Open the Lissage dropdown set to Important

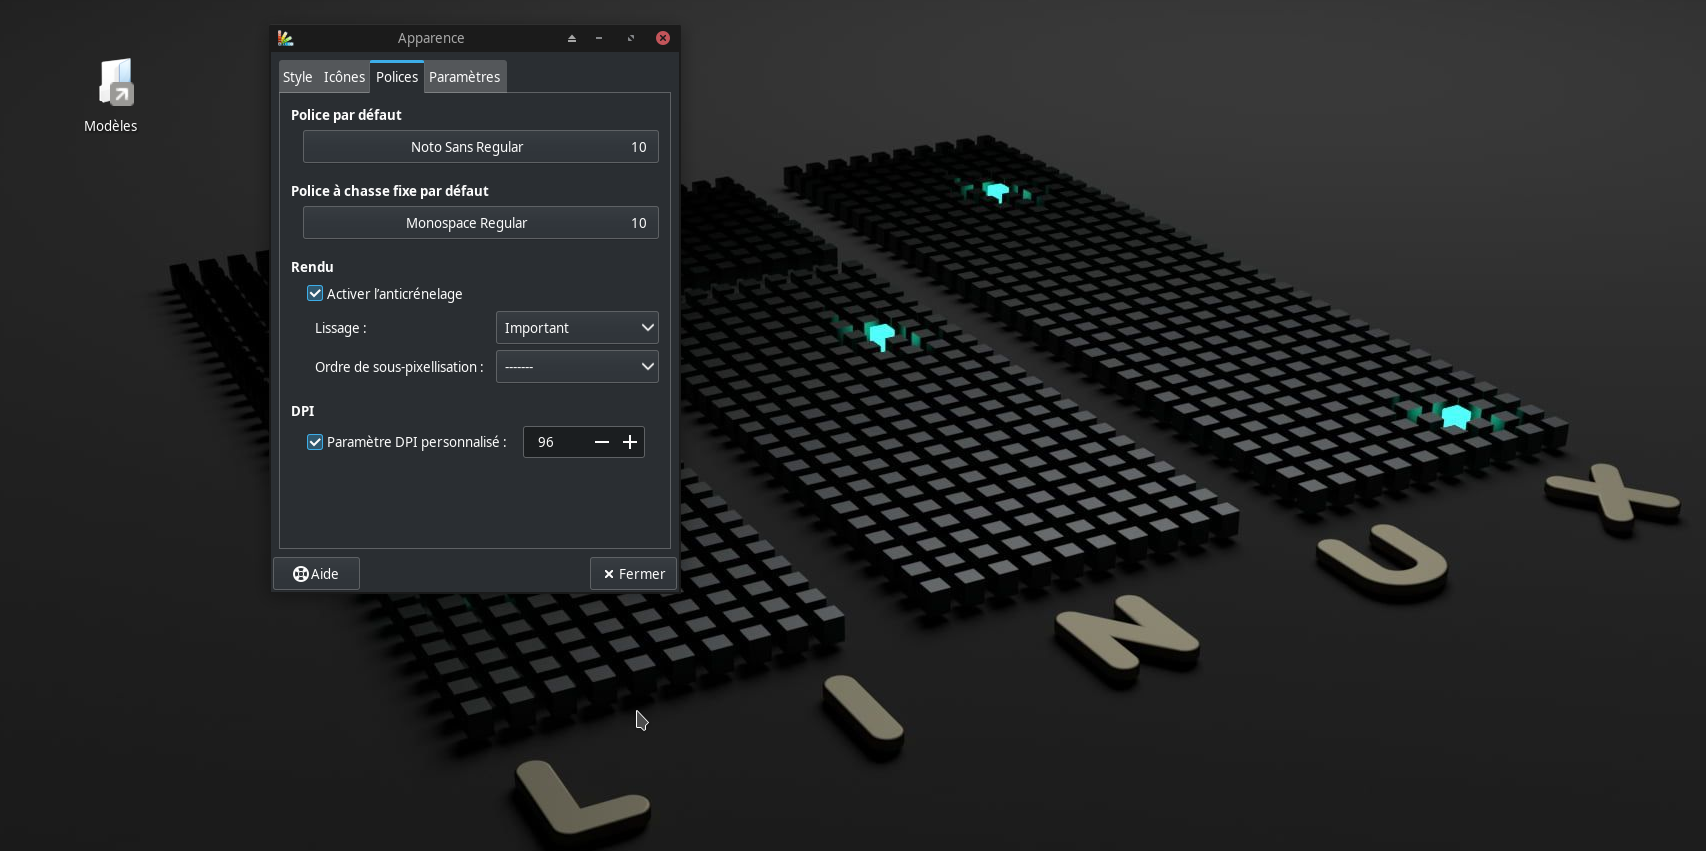(x=577, y=328)
